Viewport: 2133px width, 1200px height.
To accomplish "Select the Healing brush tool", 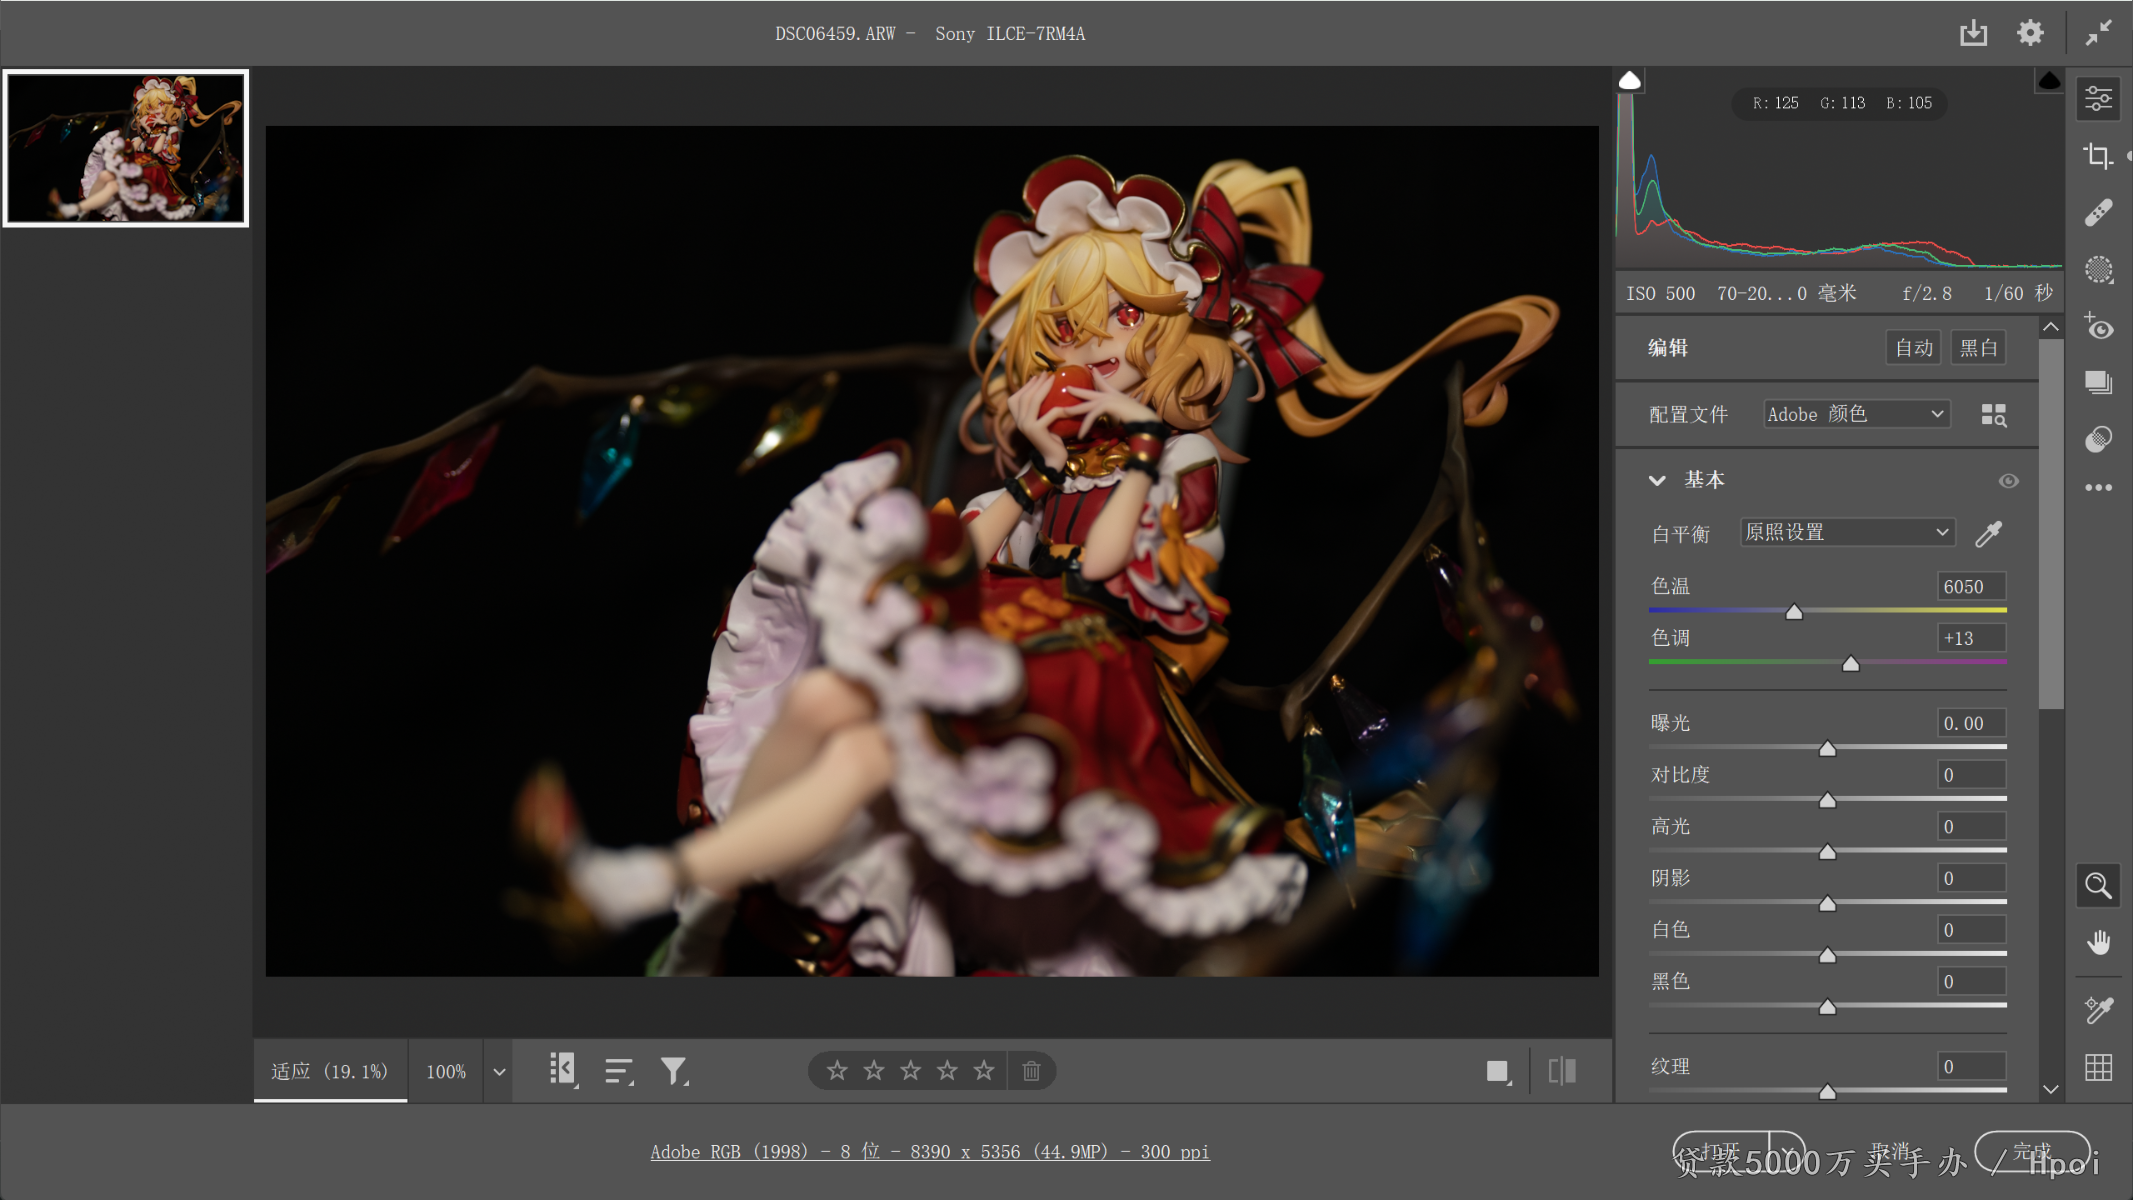I will [x=2098, y=212].
